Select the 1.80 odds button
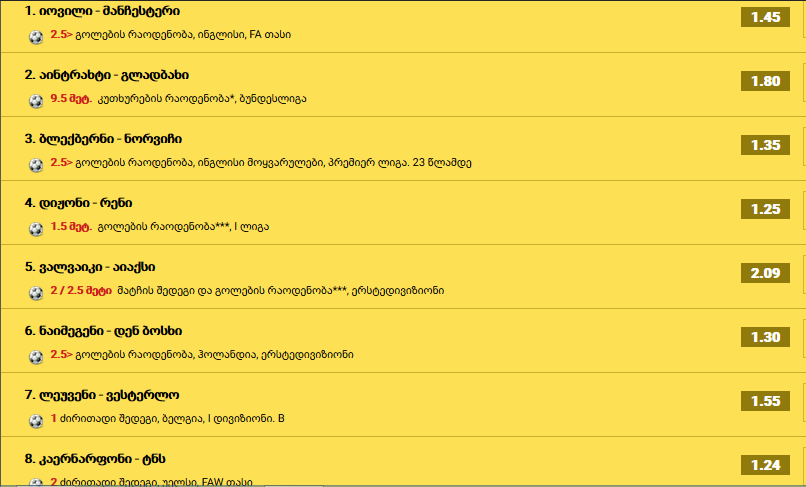This screenshot has height=487, width=806. 765,81
